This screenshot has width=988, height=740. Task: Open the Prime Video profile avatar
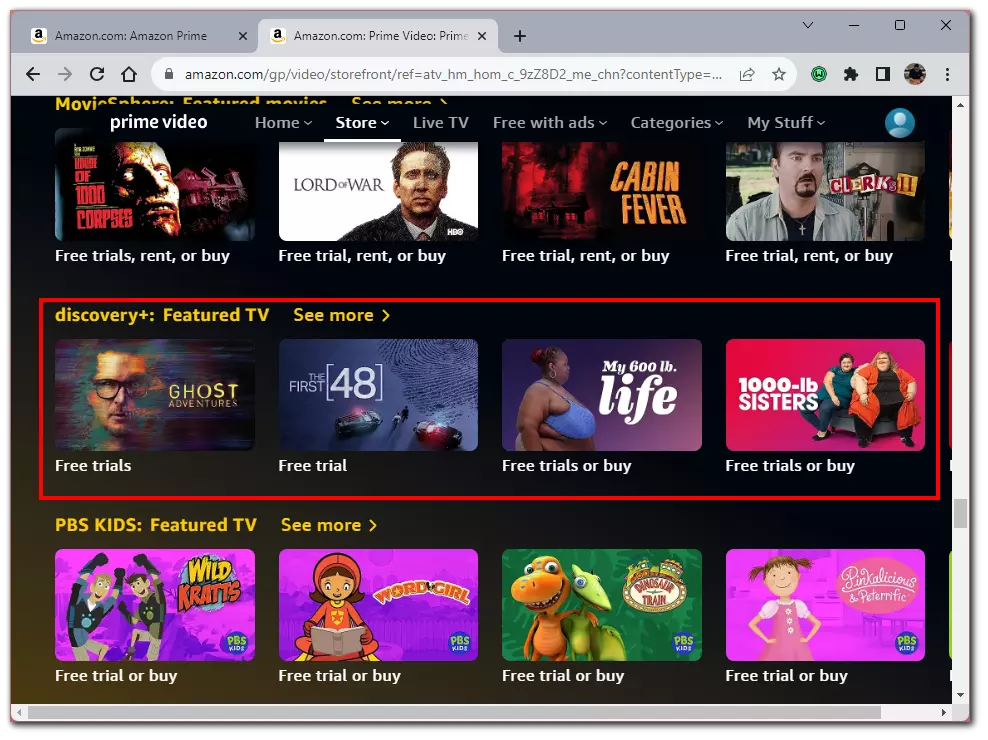coord(900,123)
